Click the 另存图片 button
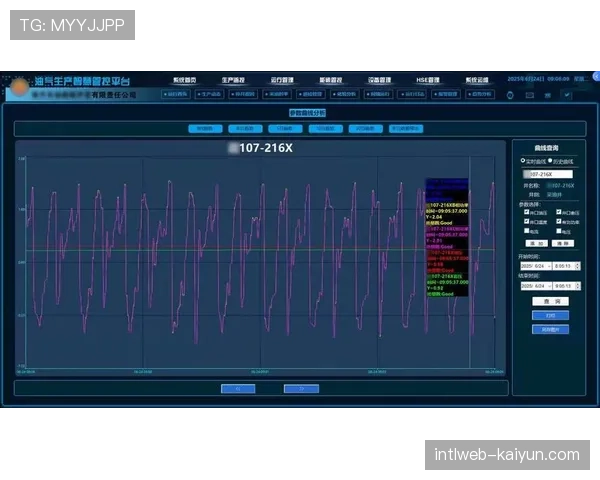Screen dimensions: 600x480 point(550,328)
